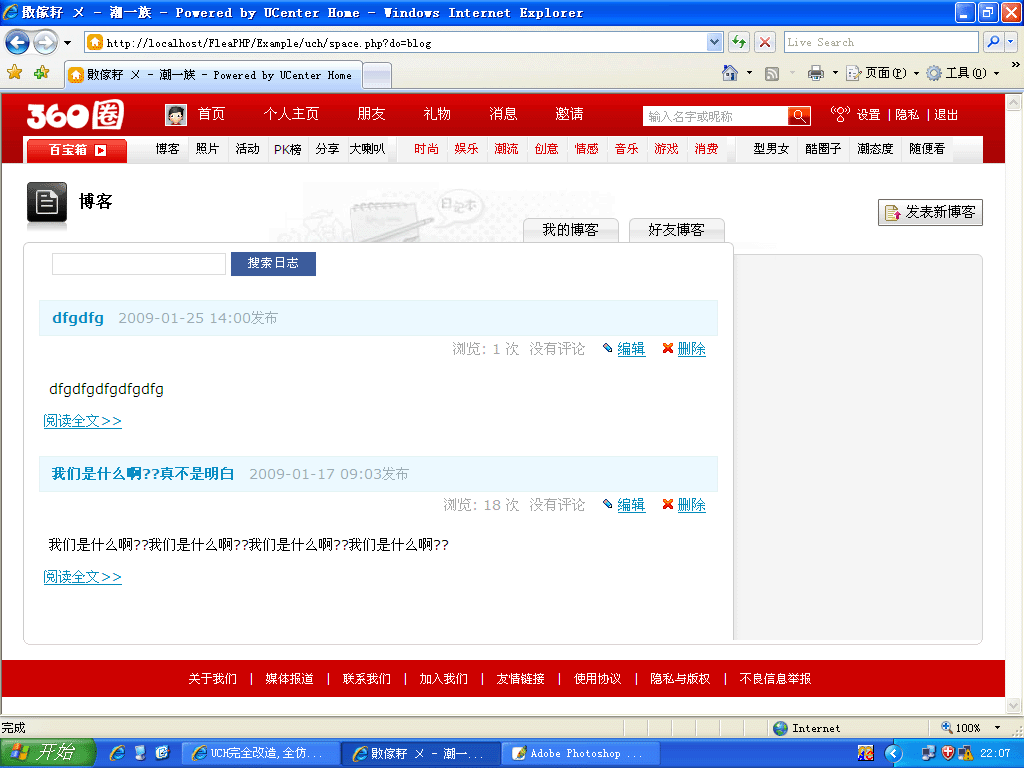Click the RSS feeds icon
Viewport: 1024px width, 768px height.
[x=772, y=74]
